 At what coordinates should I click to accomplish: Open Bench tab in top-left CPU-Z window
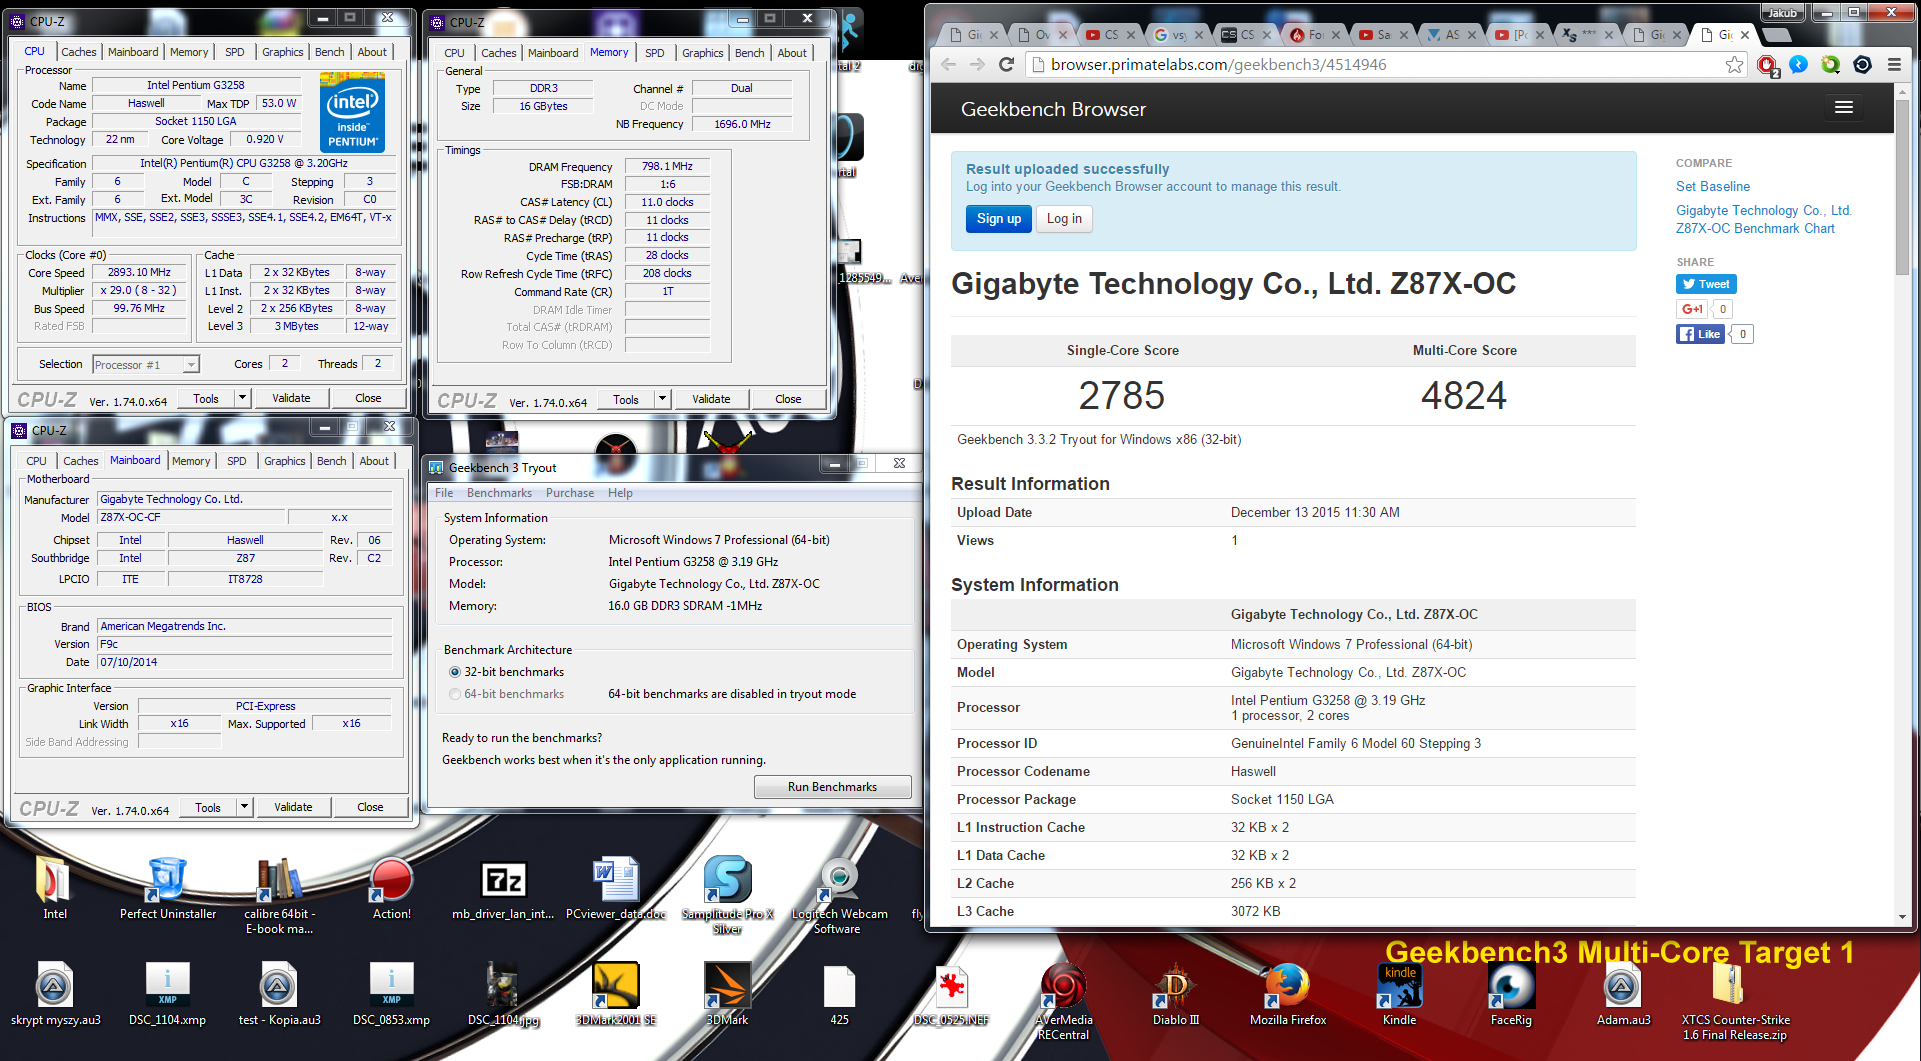pyautogui.click(x=329, y=52)
